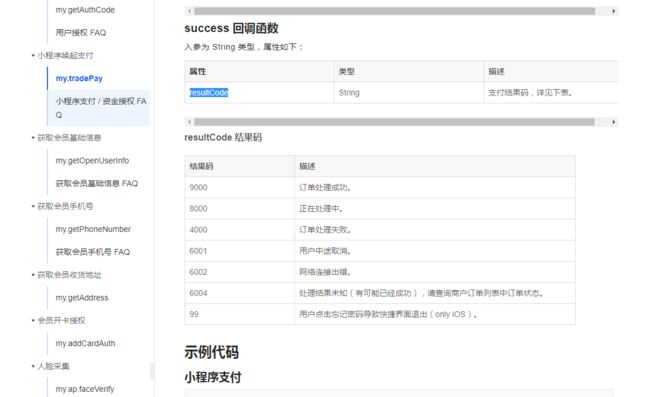Click 用户点击忘记密码 description cell
The height and width of the screenshot is (397, 650).
(x=435, y=314)
